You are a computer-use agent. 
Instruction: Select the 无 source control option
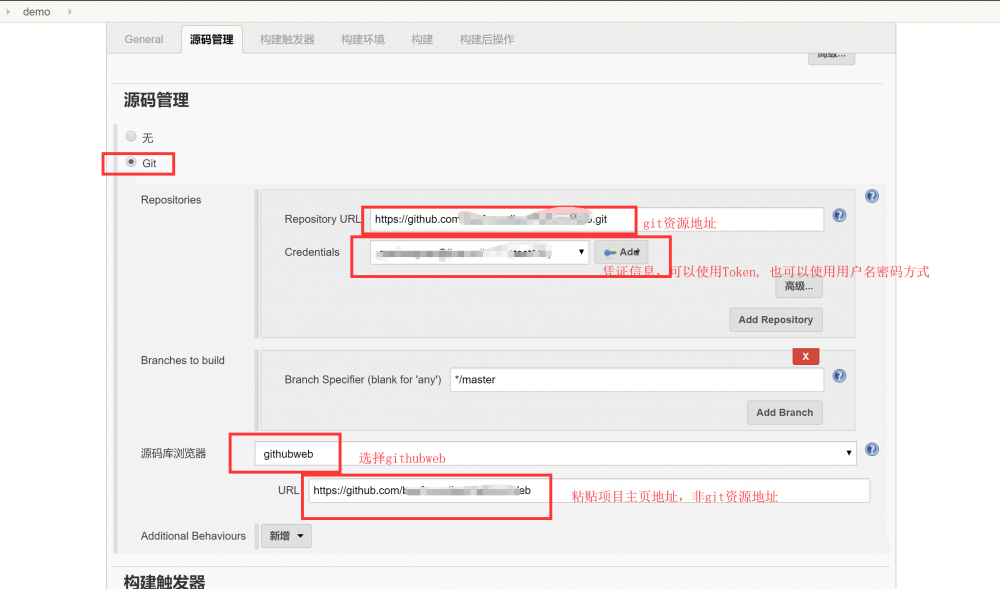click(x=131, y=136)
